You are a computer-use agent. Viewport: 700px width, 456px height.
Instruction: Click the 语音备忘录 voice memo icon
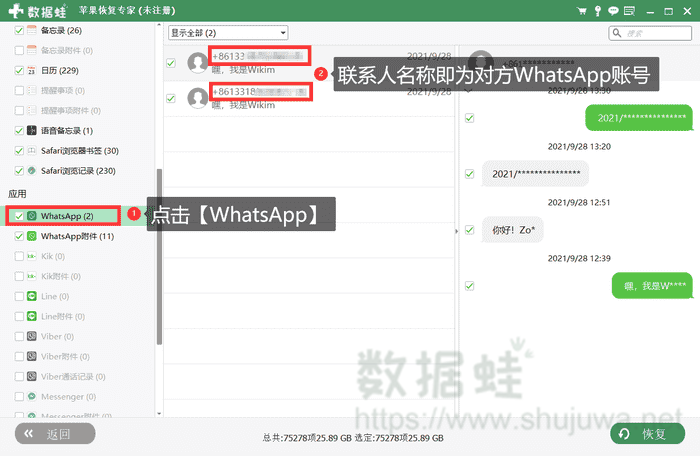[x=32, y=130]
